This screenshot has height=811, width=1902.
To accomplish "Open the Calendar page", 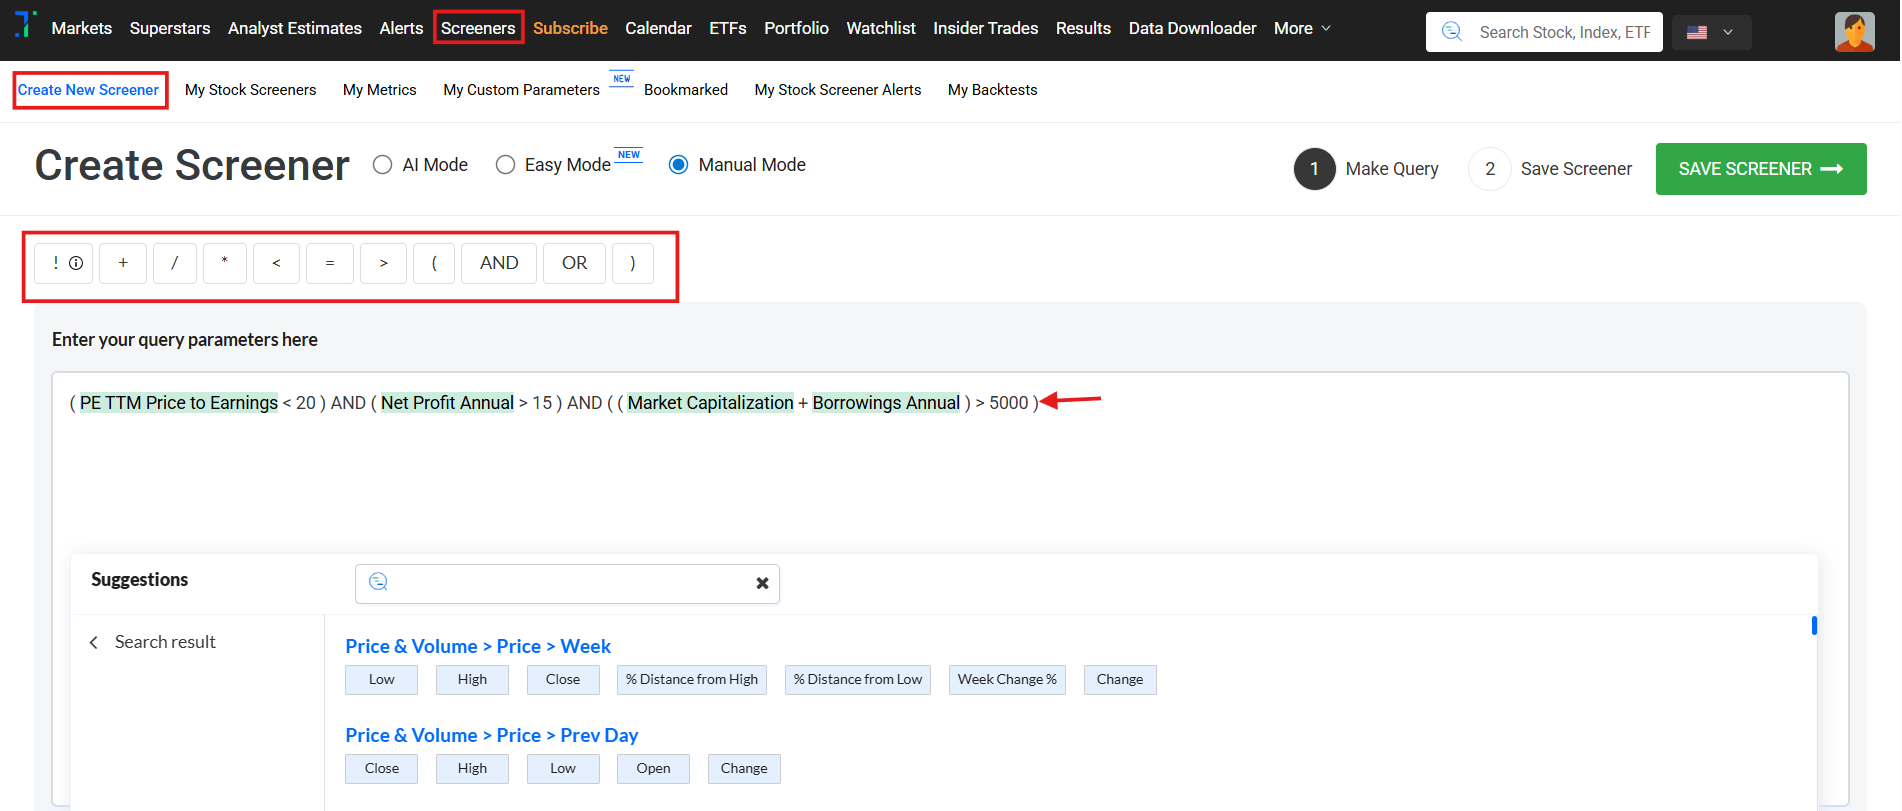I will (658, 28).
